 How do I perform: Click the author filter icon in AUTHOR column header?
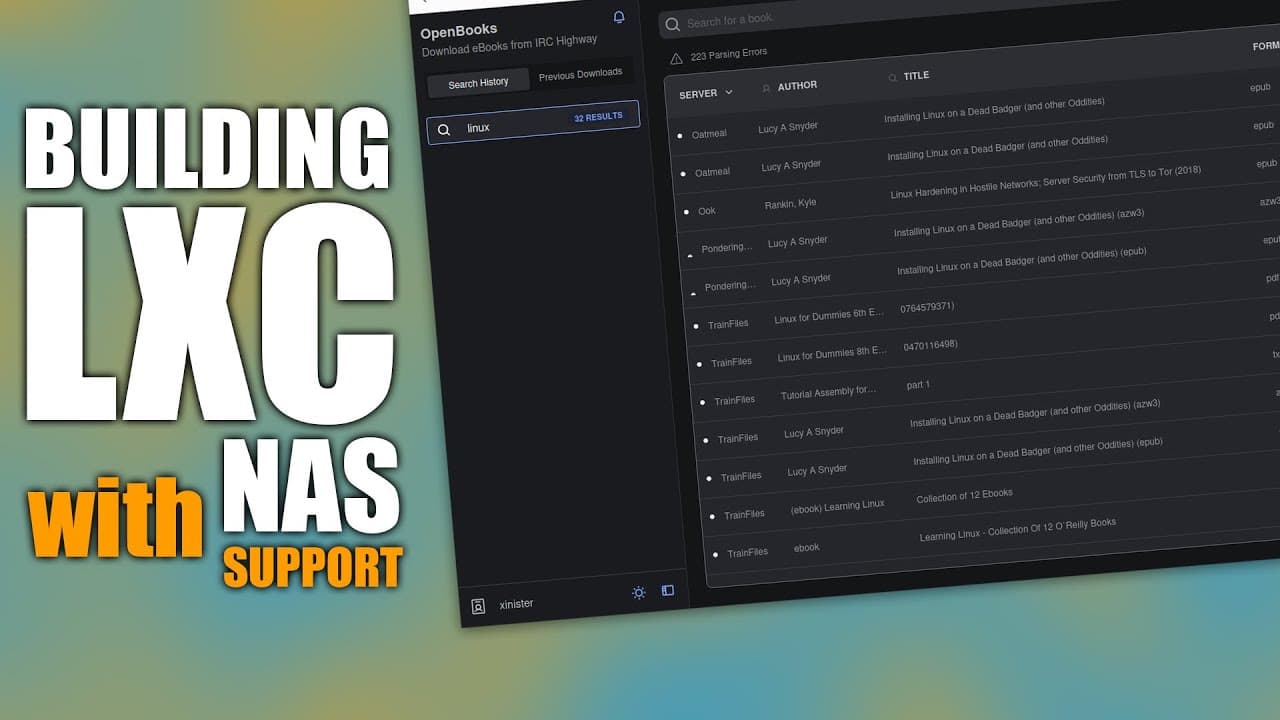click(x=767, y=88)
